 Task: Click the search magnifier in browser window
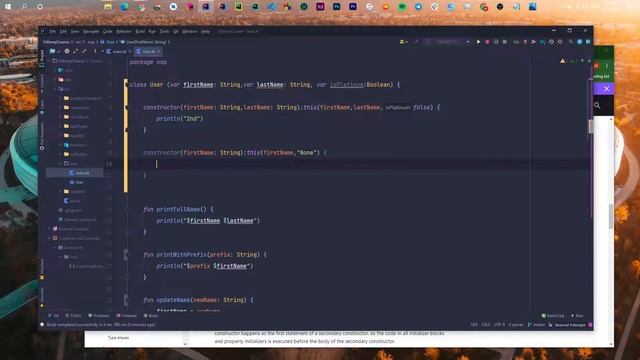tap(597, 105)
